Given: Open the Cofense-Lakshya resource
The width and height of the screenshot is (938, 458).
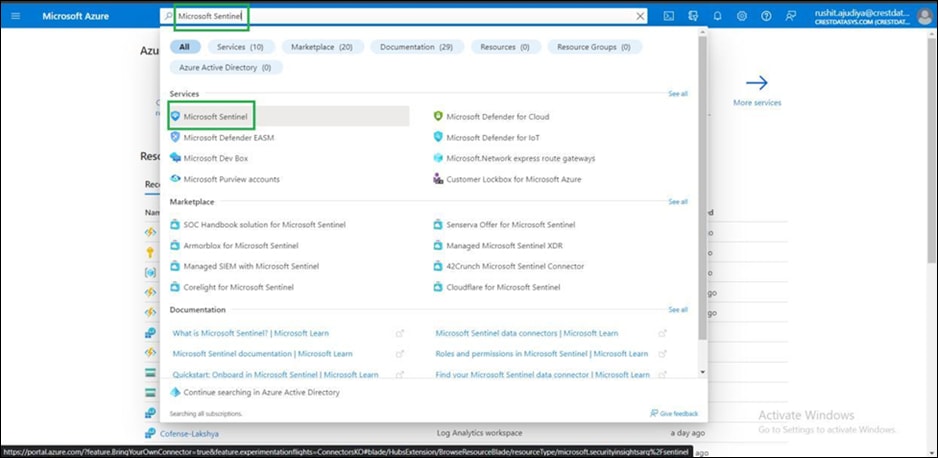Looking at the screenshot, I should [191, 433].
